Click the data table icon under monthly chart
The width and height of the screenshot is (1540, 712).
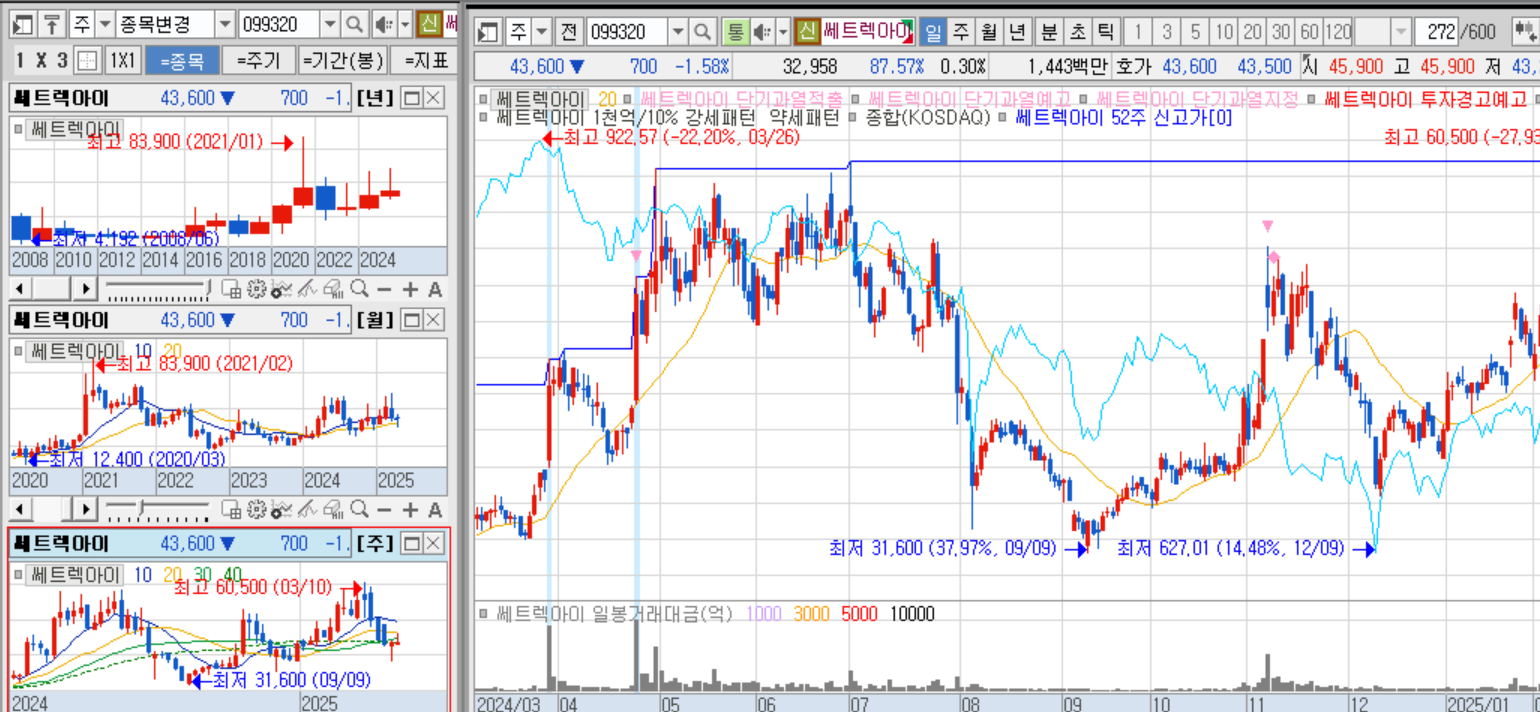[x=231, y=510]
